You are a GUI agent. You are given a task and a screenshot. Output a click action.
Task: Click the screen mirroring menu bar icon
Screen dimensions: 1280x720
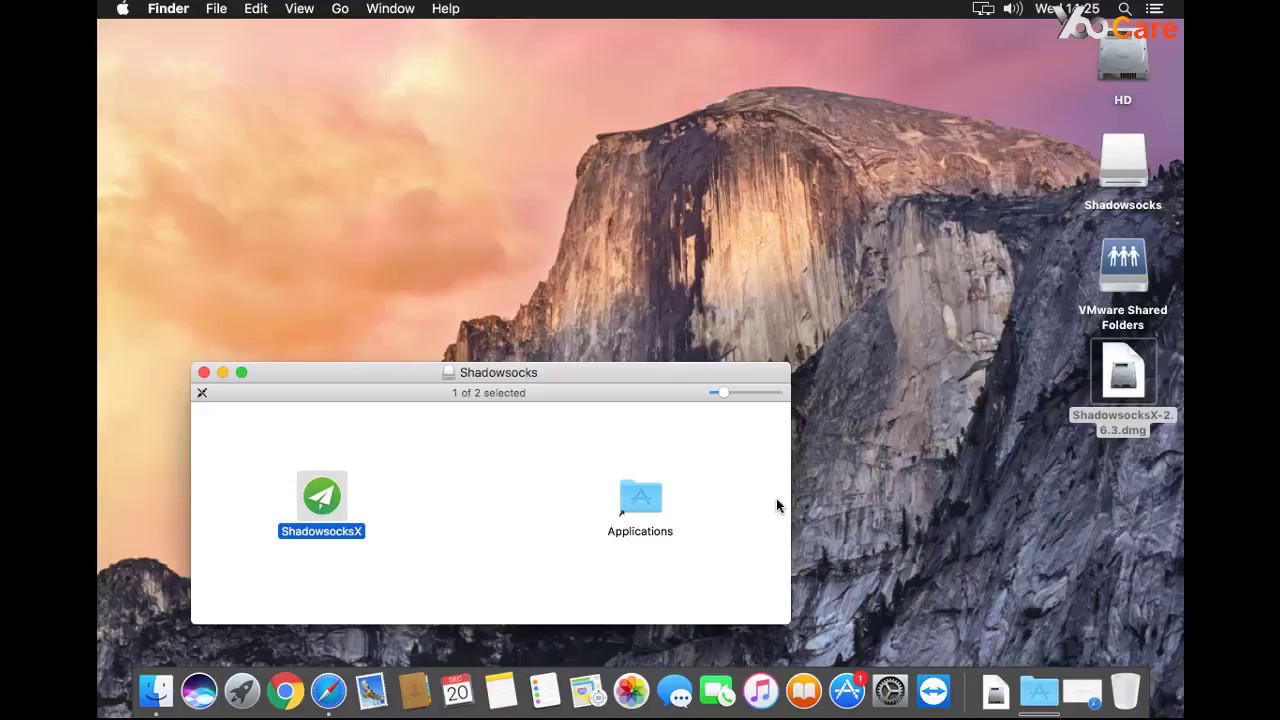coord(983,9)
